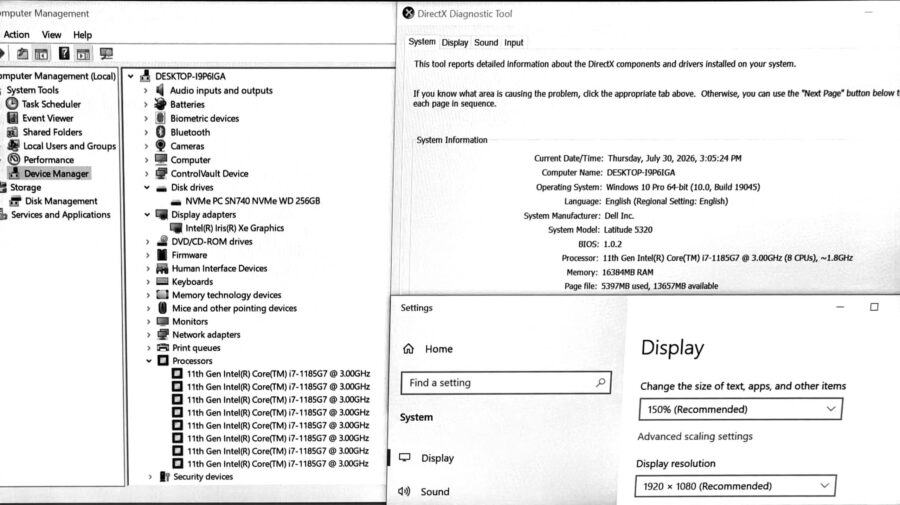Image resolution: width=900 pixels, height=505 pixels.
Task: Select the first i7-1185G7 processor entry
Action: point(278,373)
